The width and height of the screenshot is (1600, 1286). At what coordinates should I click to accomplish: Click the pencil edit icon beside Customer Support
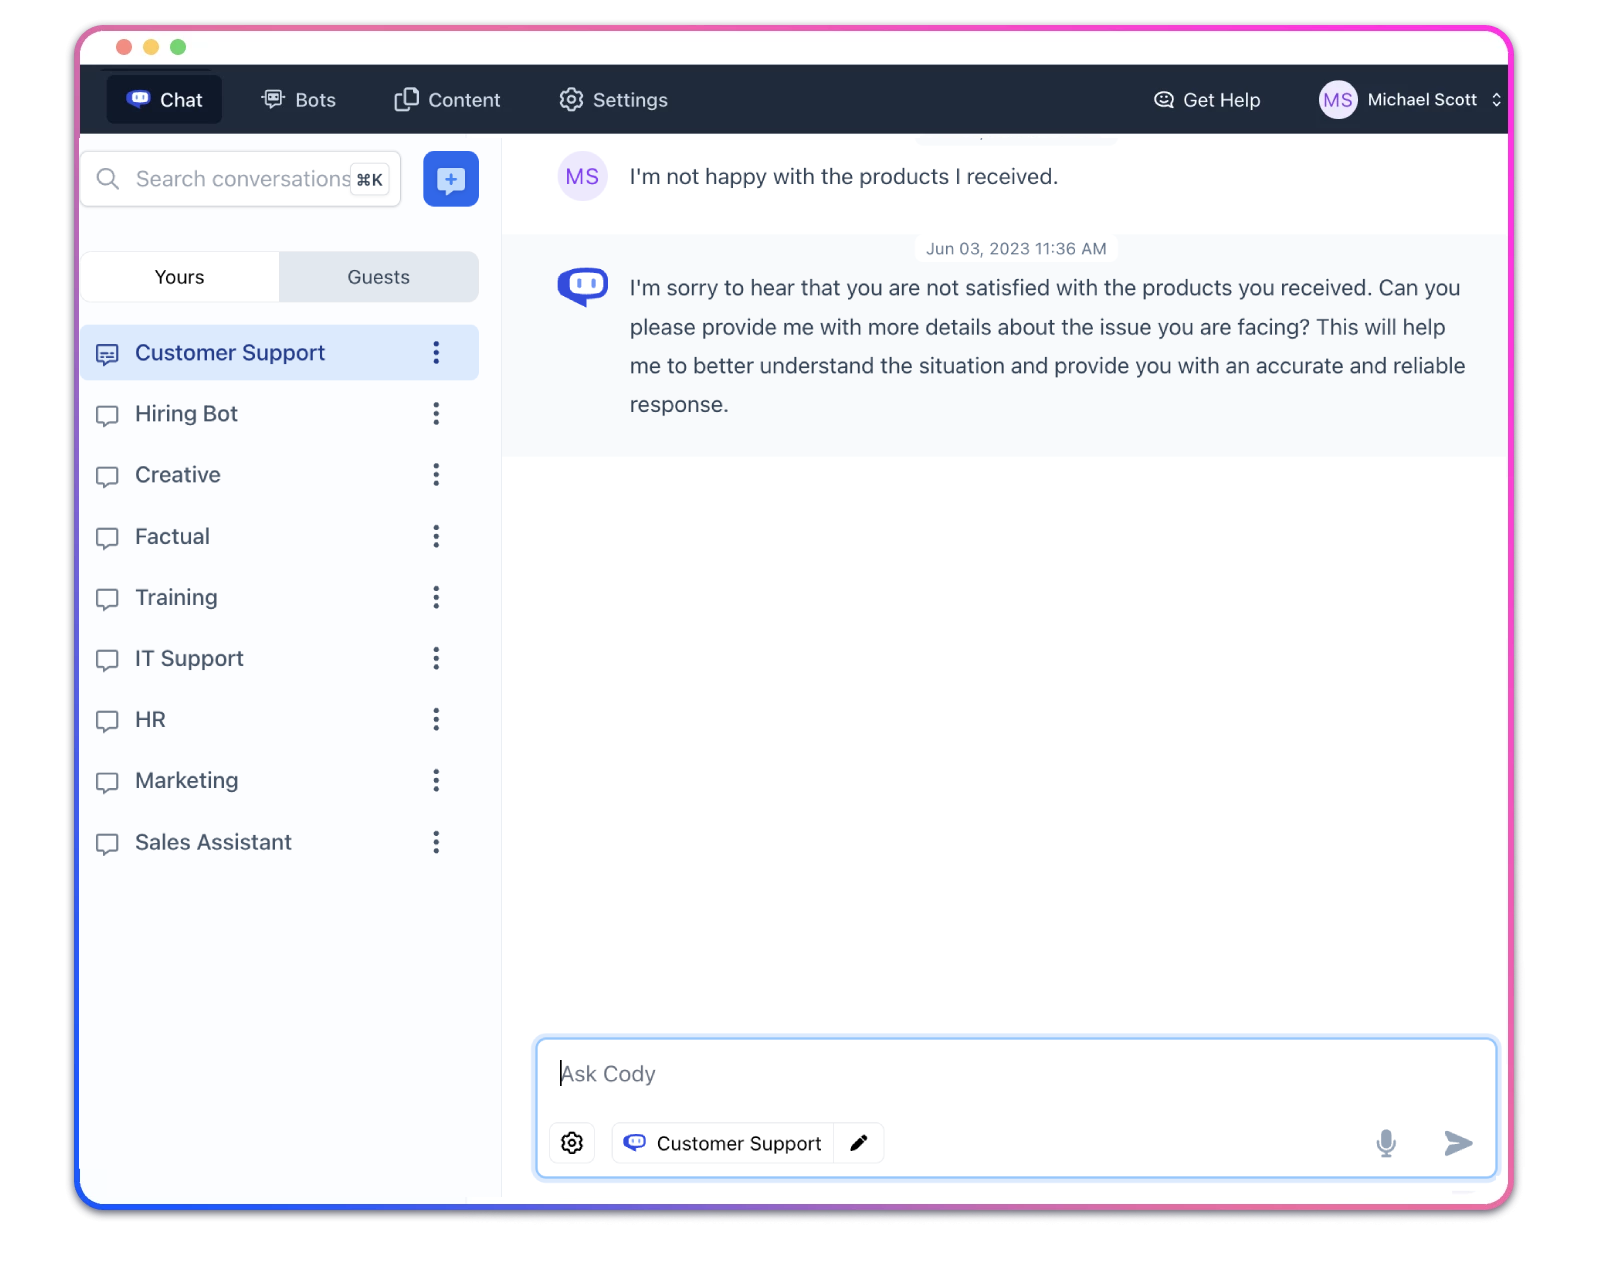click(x=858, y=1143)
